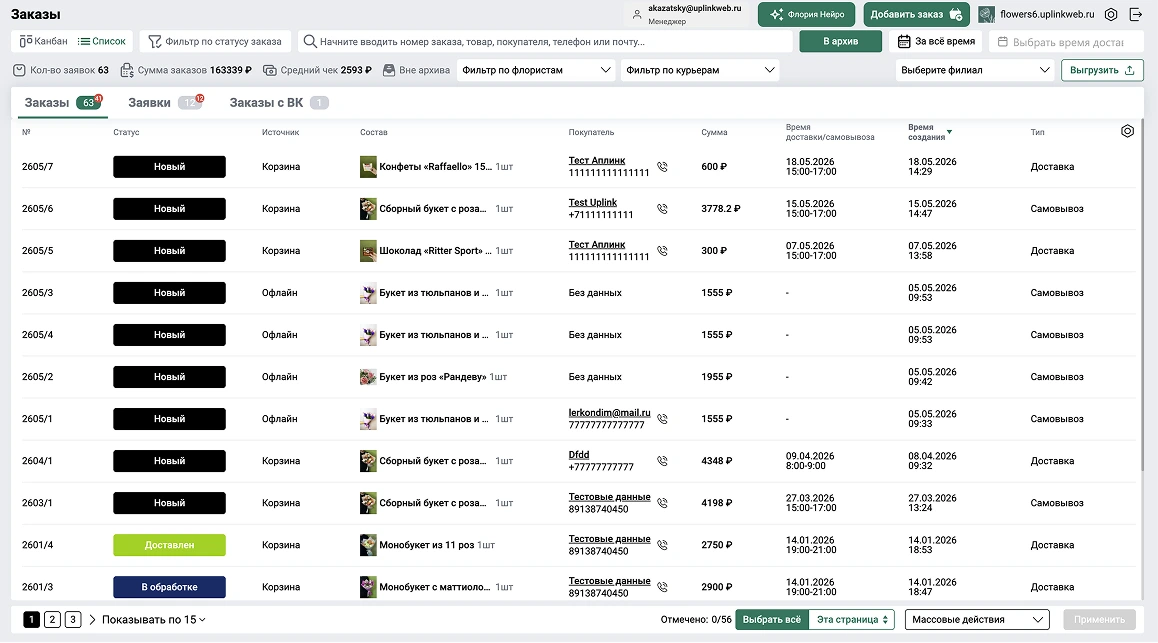Switch to Канбан view
The image size is (1158, 643).
(x=43, y=41)
